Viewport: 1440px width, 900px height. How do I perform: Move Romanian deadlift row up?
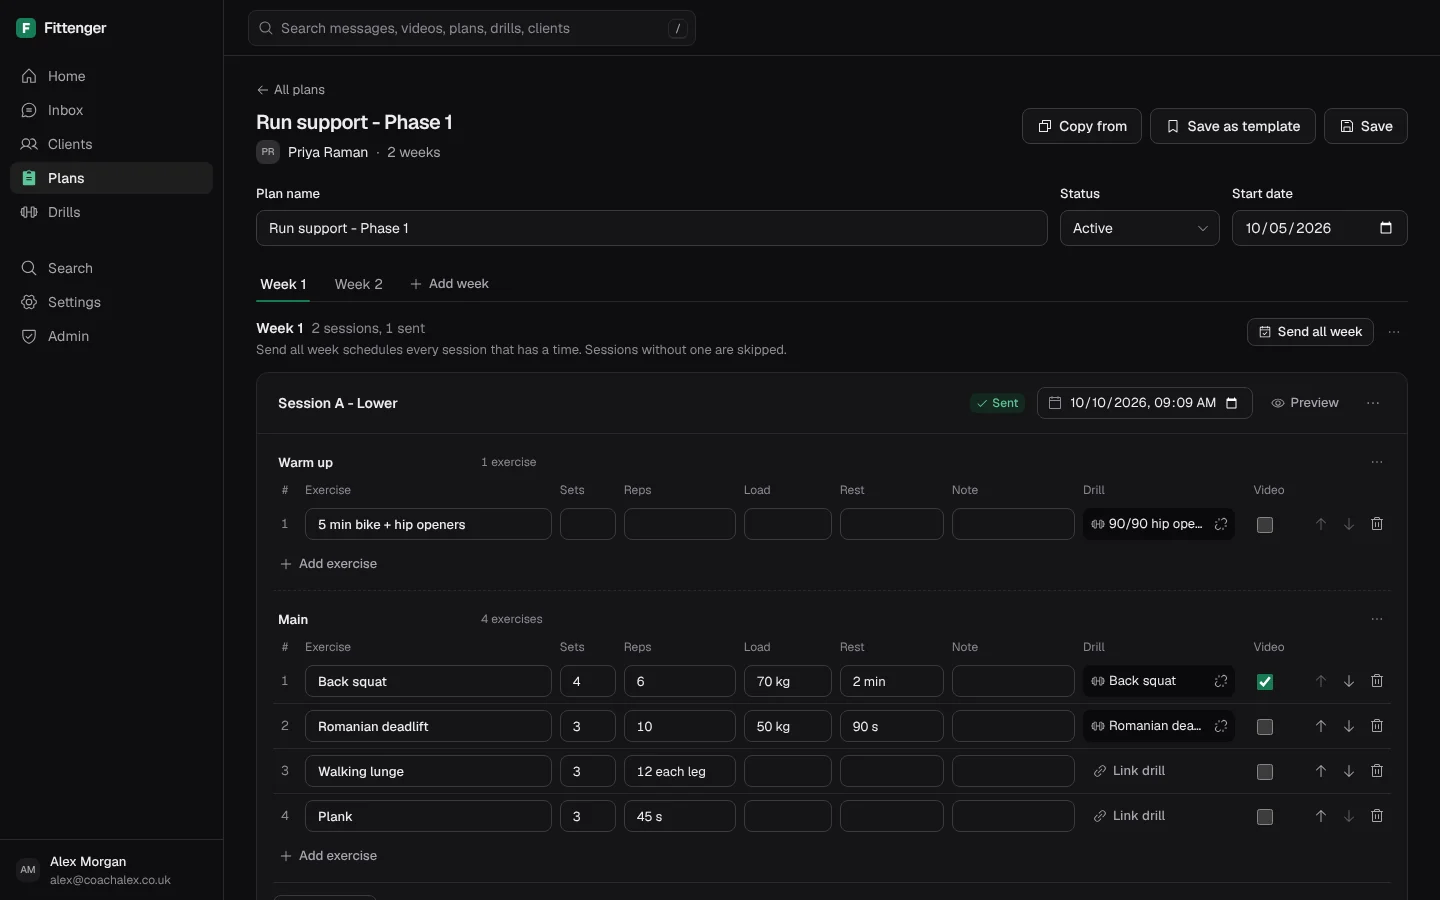pyautogui.click(x=1321, y=726)
